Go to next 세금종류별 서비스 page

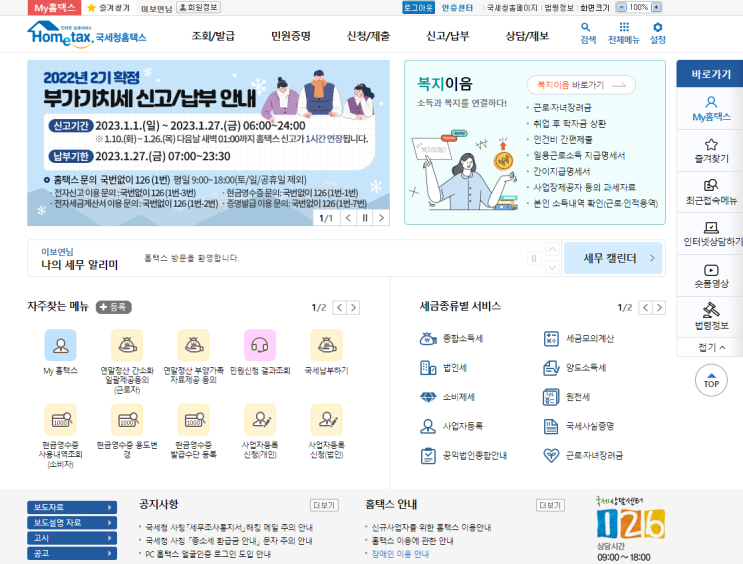point(659,308)
